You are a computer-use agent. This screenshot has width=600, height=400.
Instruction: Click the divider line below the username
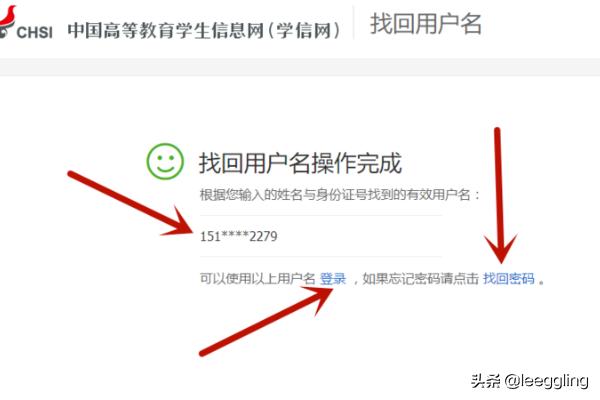tap(321, 256)
